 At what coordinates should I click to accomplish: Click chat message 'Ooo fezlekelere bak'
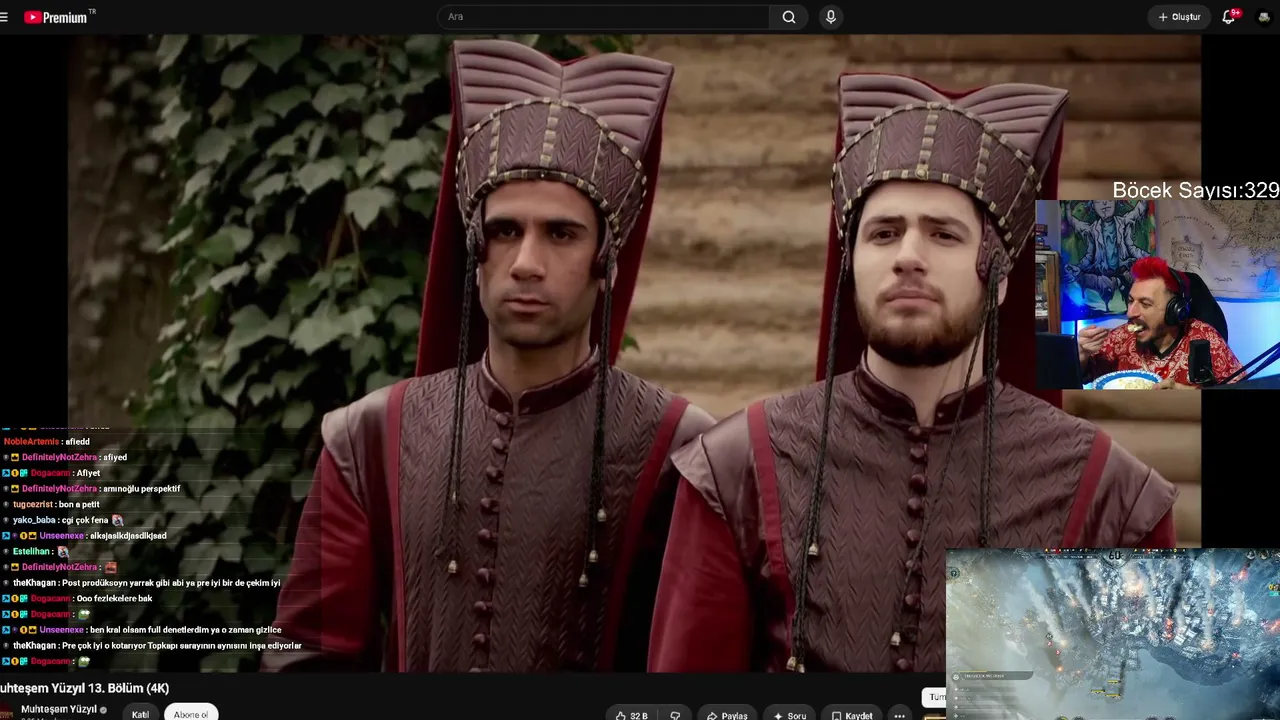point(114,598)
